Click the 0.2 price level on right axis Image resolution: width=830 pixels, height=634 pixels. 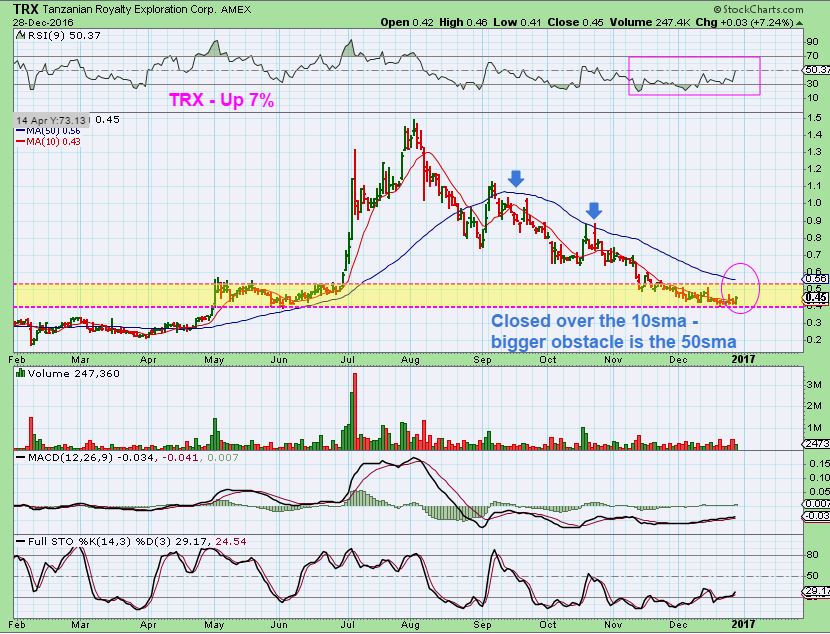click(x=815, y=339)
